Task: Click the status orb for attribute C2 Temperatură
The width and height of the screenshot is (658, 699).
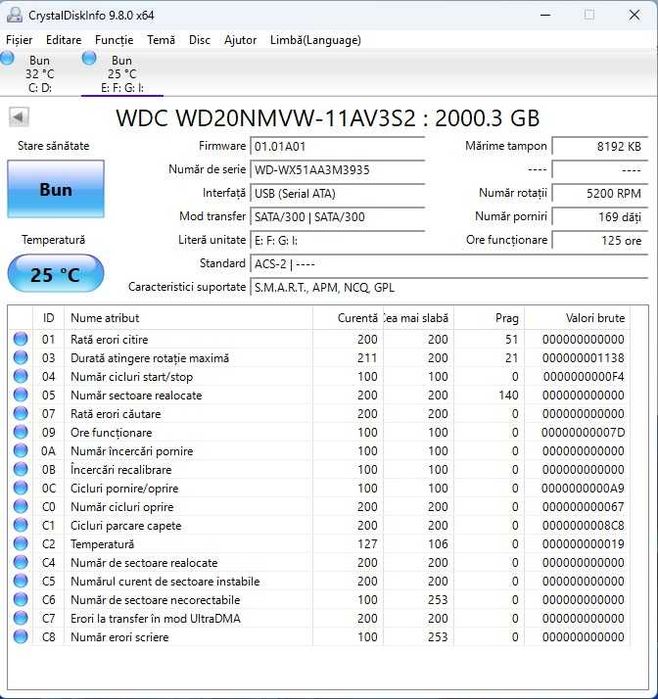Action: (x=21, y=544)
